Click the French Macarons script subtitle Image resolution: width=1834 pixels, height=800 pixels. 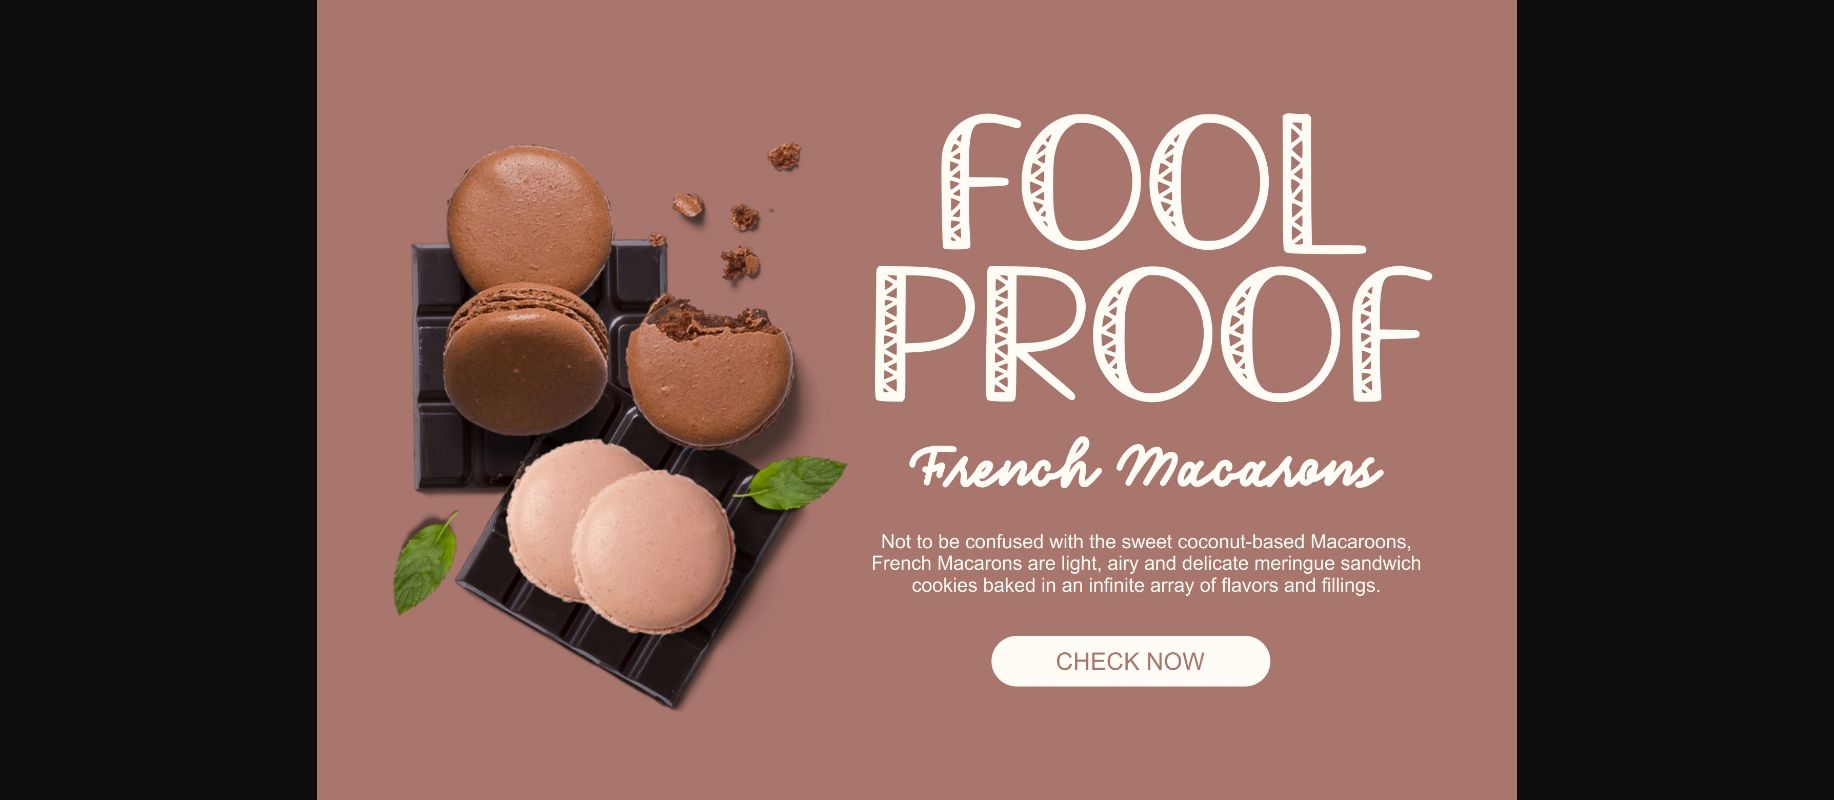(x=1147, y=466)
